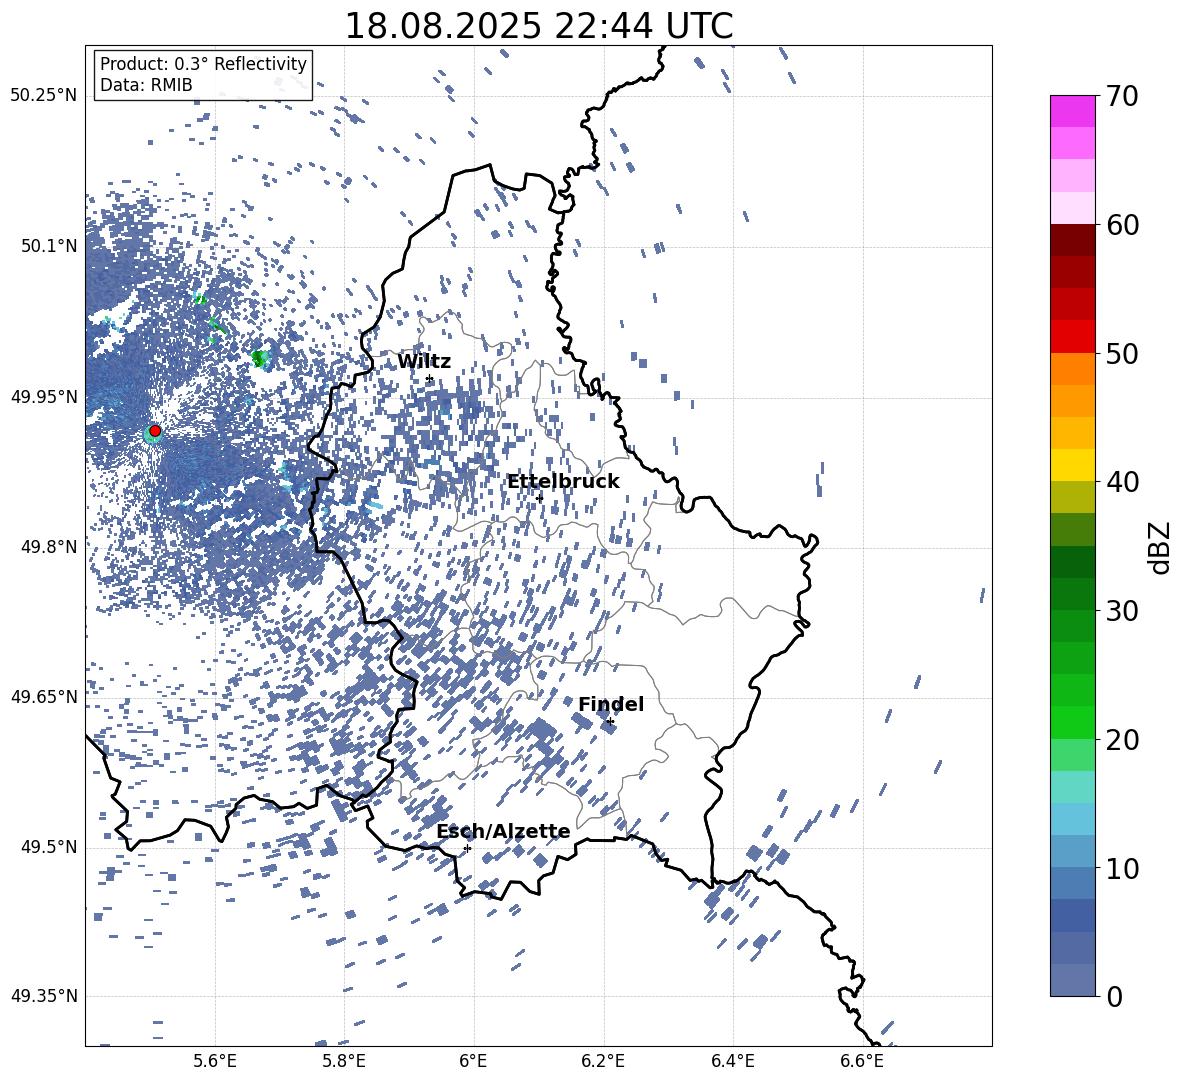
Task: Pick the yellow colorbar swatch just above 40
Action: pos(1072,465)
